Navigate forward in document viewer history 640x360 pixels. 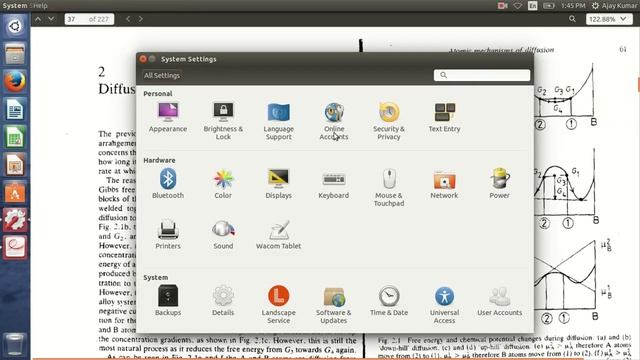pos(141,19)
